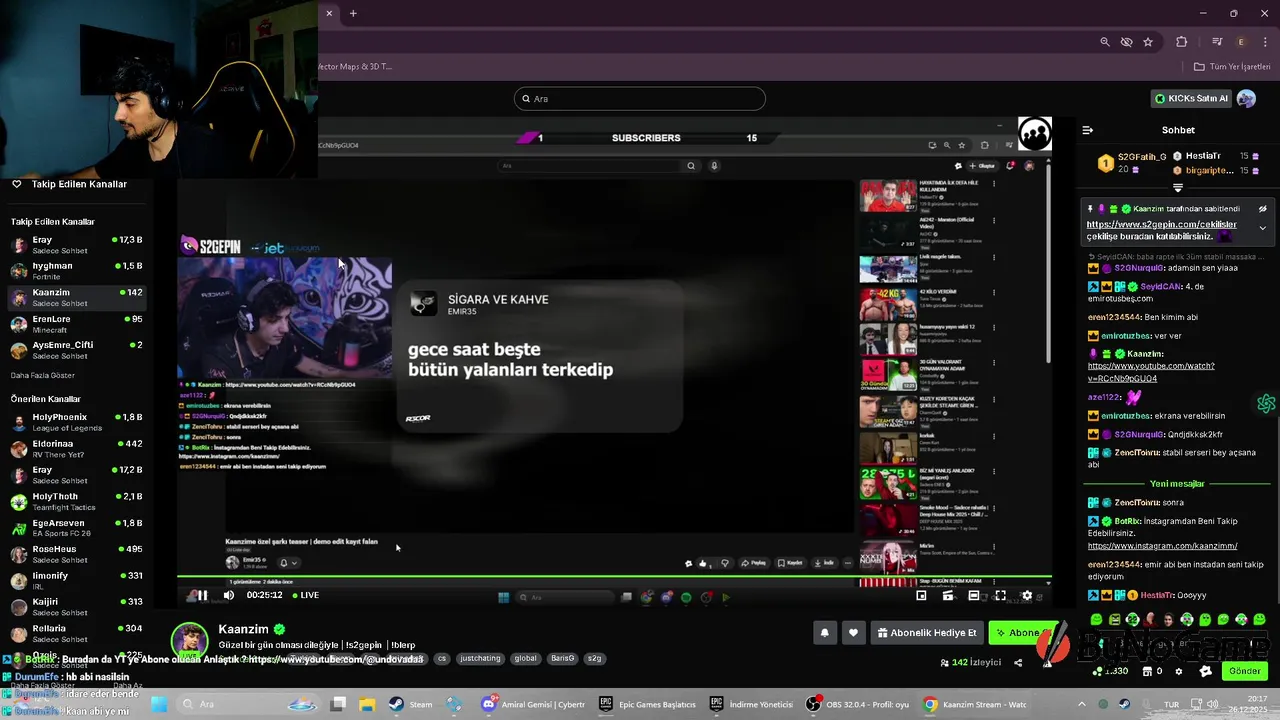Open stream player settings gear
Image resolution: width=1280 pixels, height=720 pixels.
tap(1026, 596)
